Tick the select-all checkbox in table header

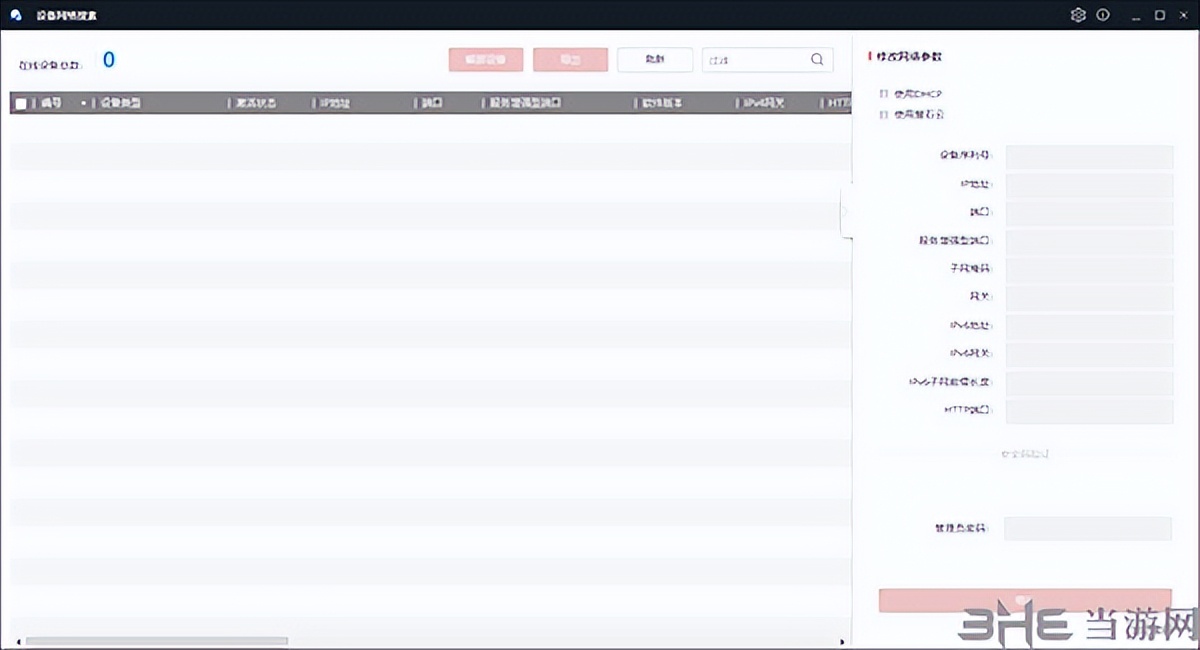click(x=21, y=104)
